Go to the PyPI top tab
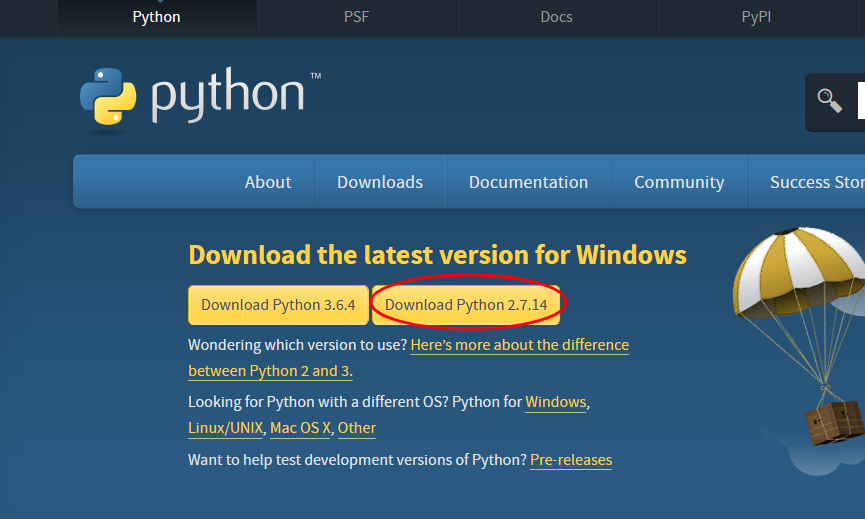 tap(756, 17)
